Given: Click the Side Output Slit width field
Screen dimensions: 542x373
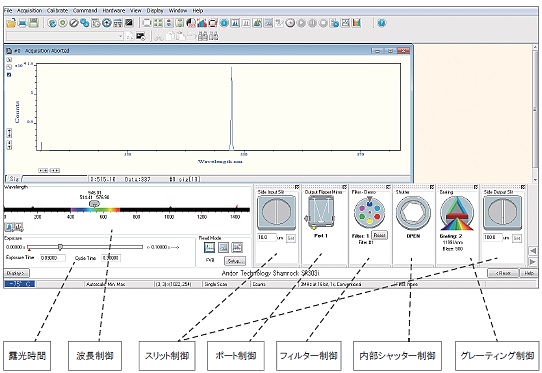Looking at the screenshot, I should [493, 238].
